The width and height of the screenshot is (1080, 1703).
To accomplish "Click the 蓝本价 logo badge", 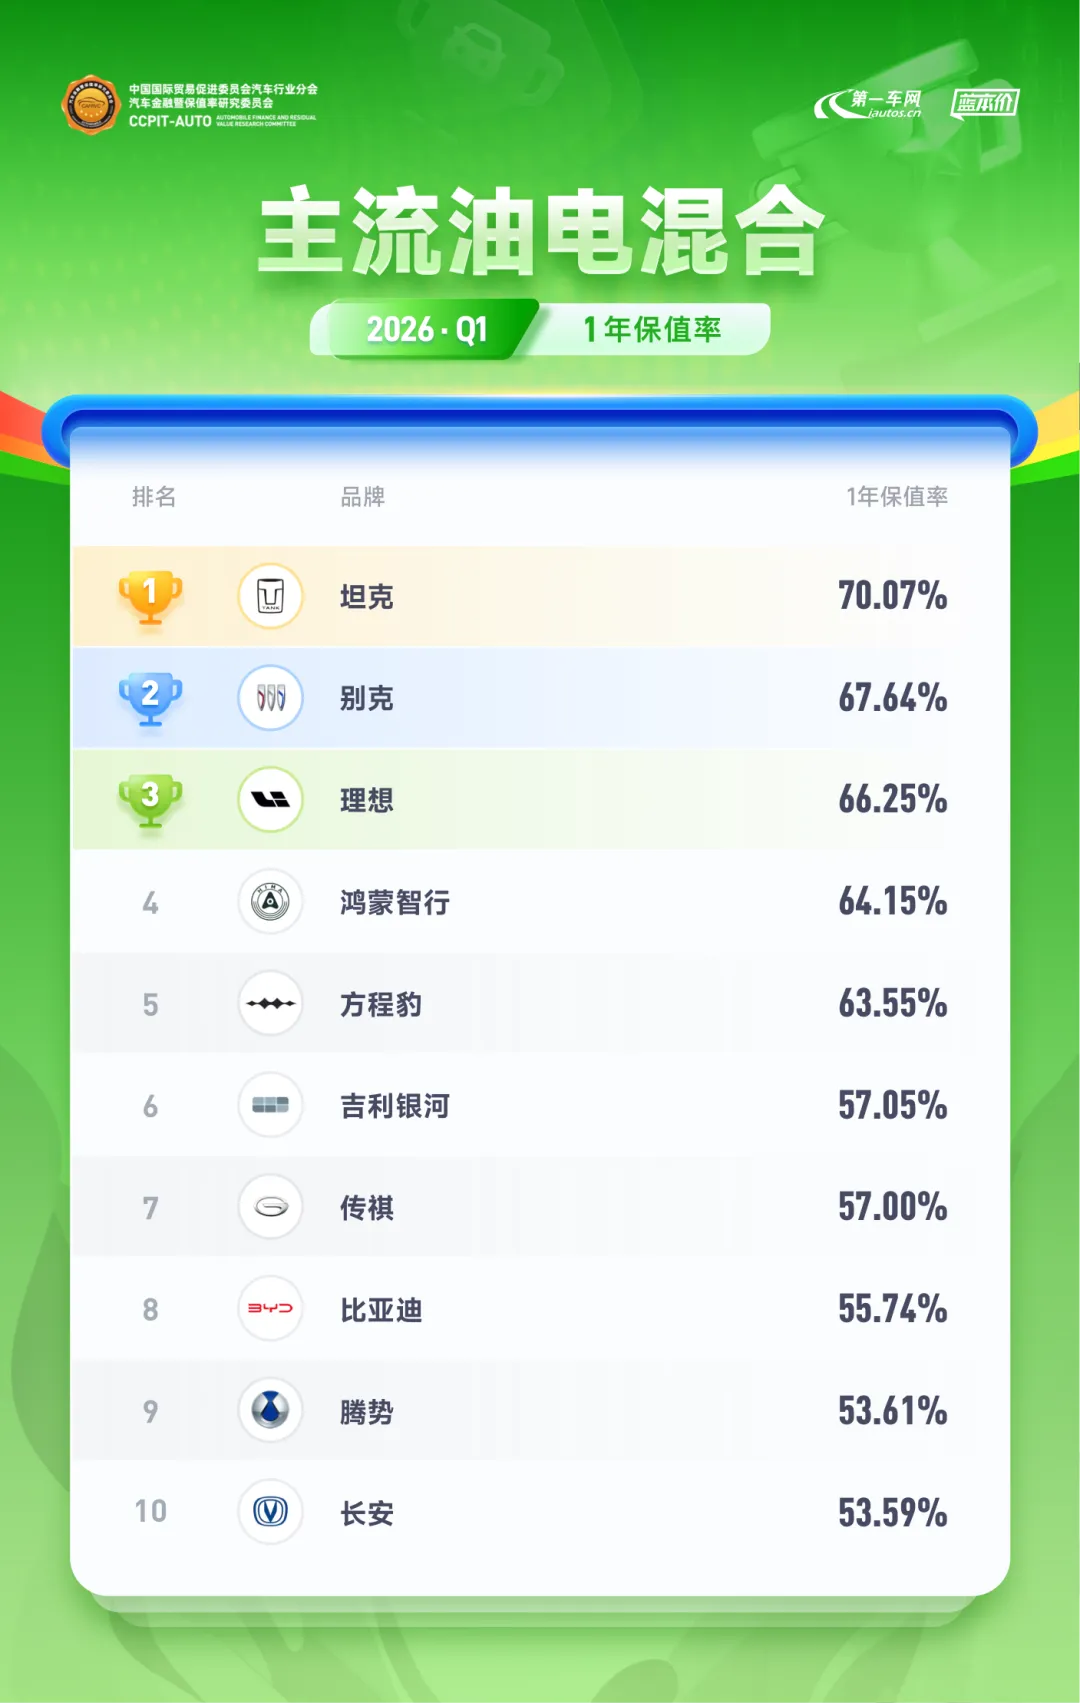I will pos(985,103).
